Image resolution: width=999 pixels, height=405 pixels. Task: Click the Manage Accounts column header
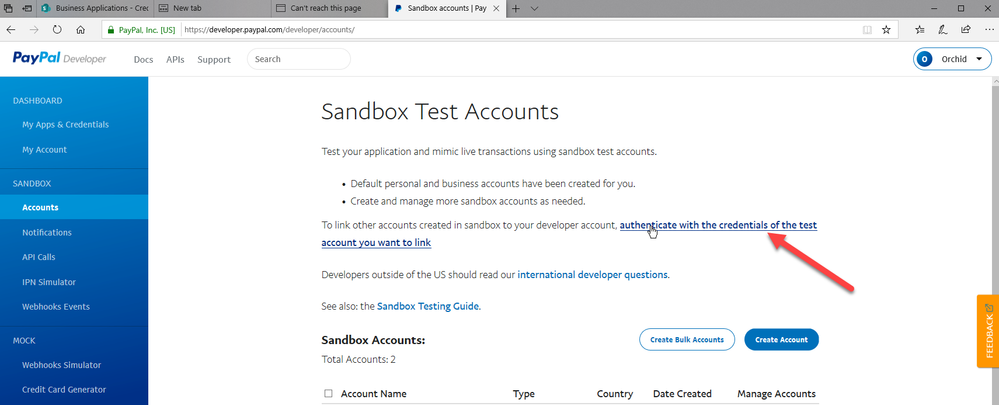(x=776, y=394)
